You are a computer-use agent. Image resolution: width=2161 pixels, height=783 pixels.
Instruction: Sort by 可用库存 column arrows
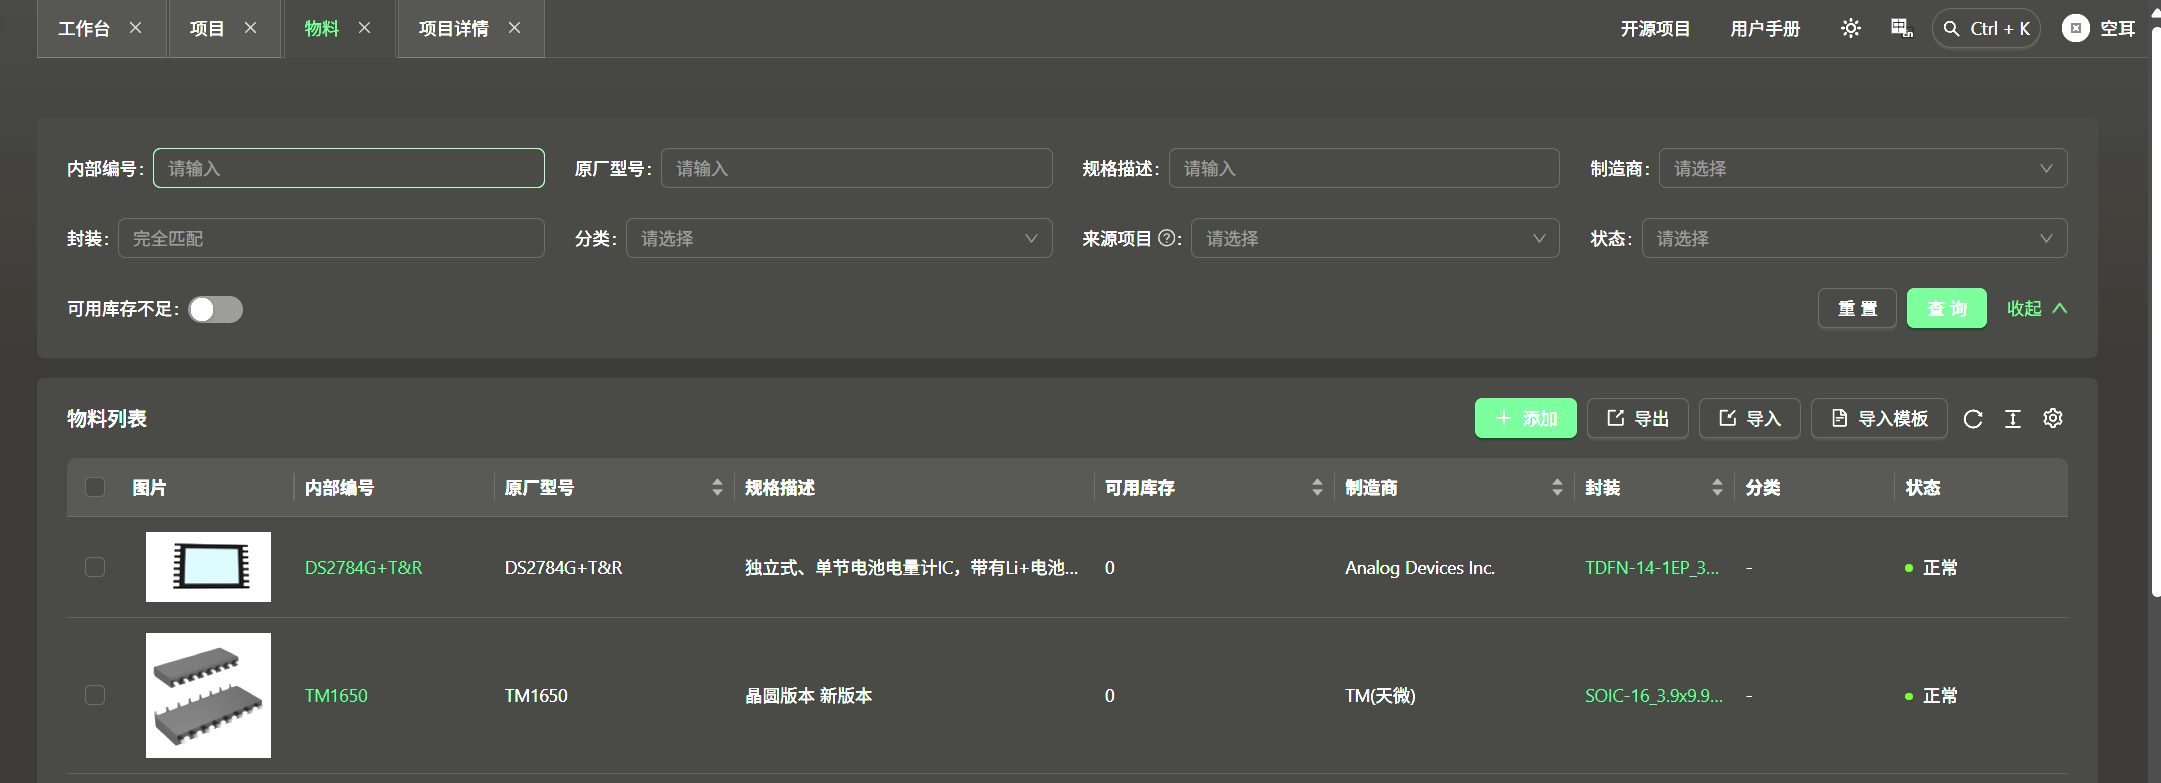pyautogui.click(x=1316, y=488)
